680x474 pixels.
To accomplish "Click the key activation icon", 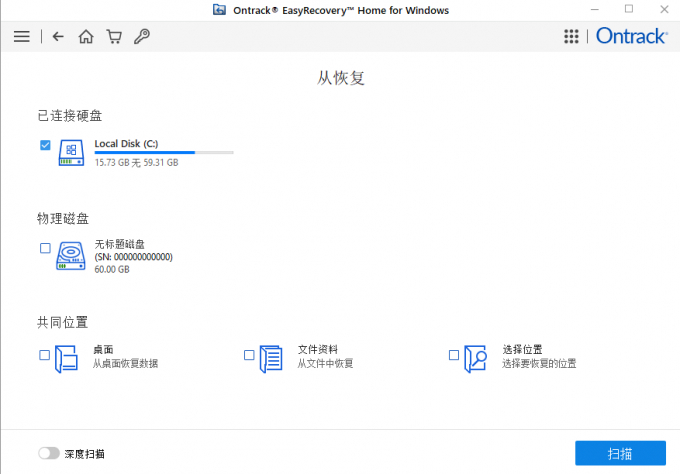I will 142,36.
